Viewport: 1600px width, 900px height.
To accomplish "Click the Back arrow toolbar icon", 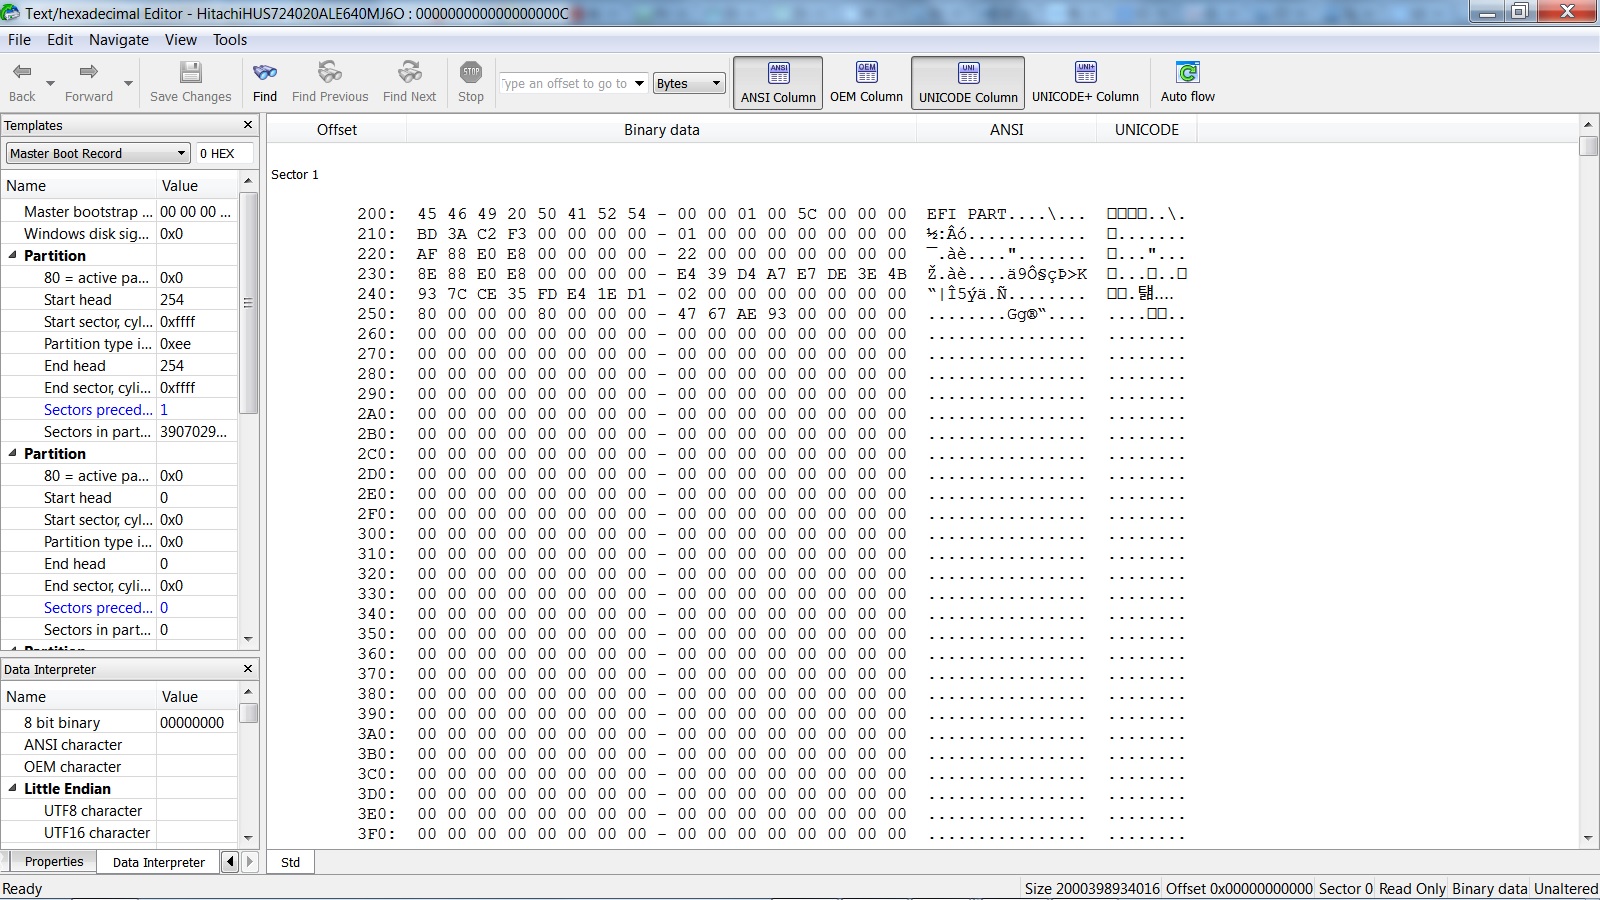I will pos(22,72).
